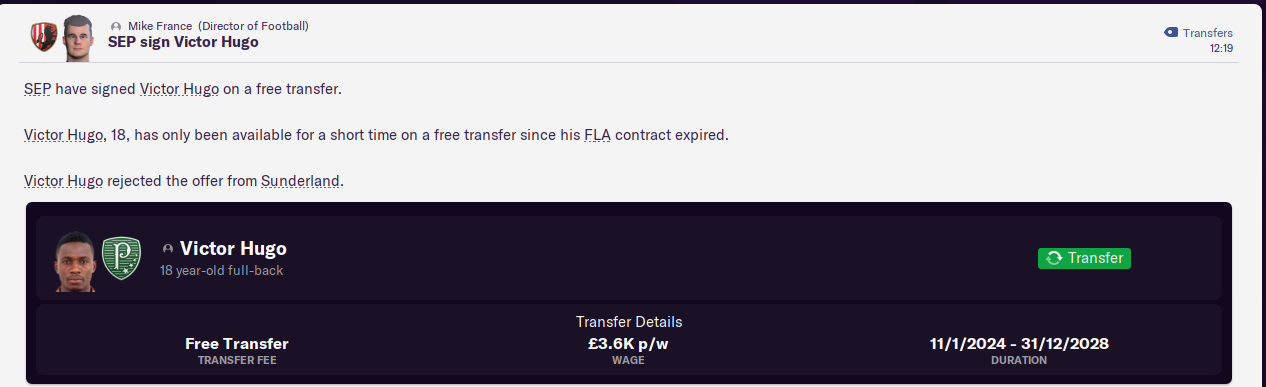Image resolution: width=1266 pixels, height=387 pixels.
Task: Open Mike France's staff profile link
Action: (x=161, y=26)
